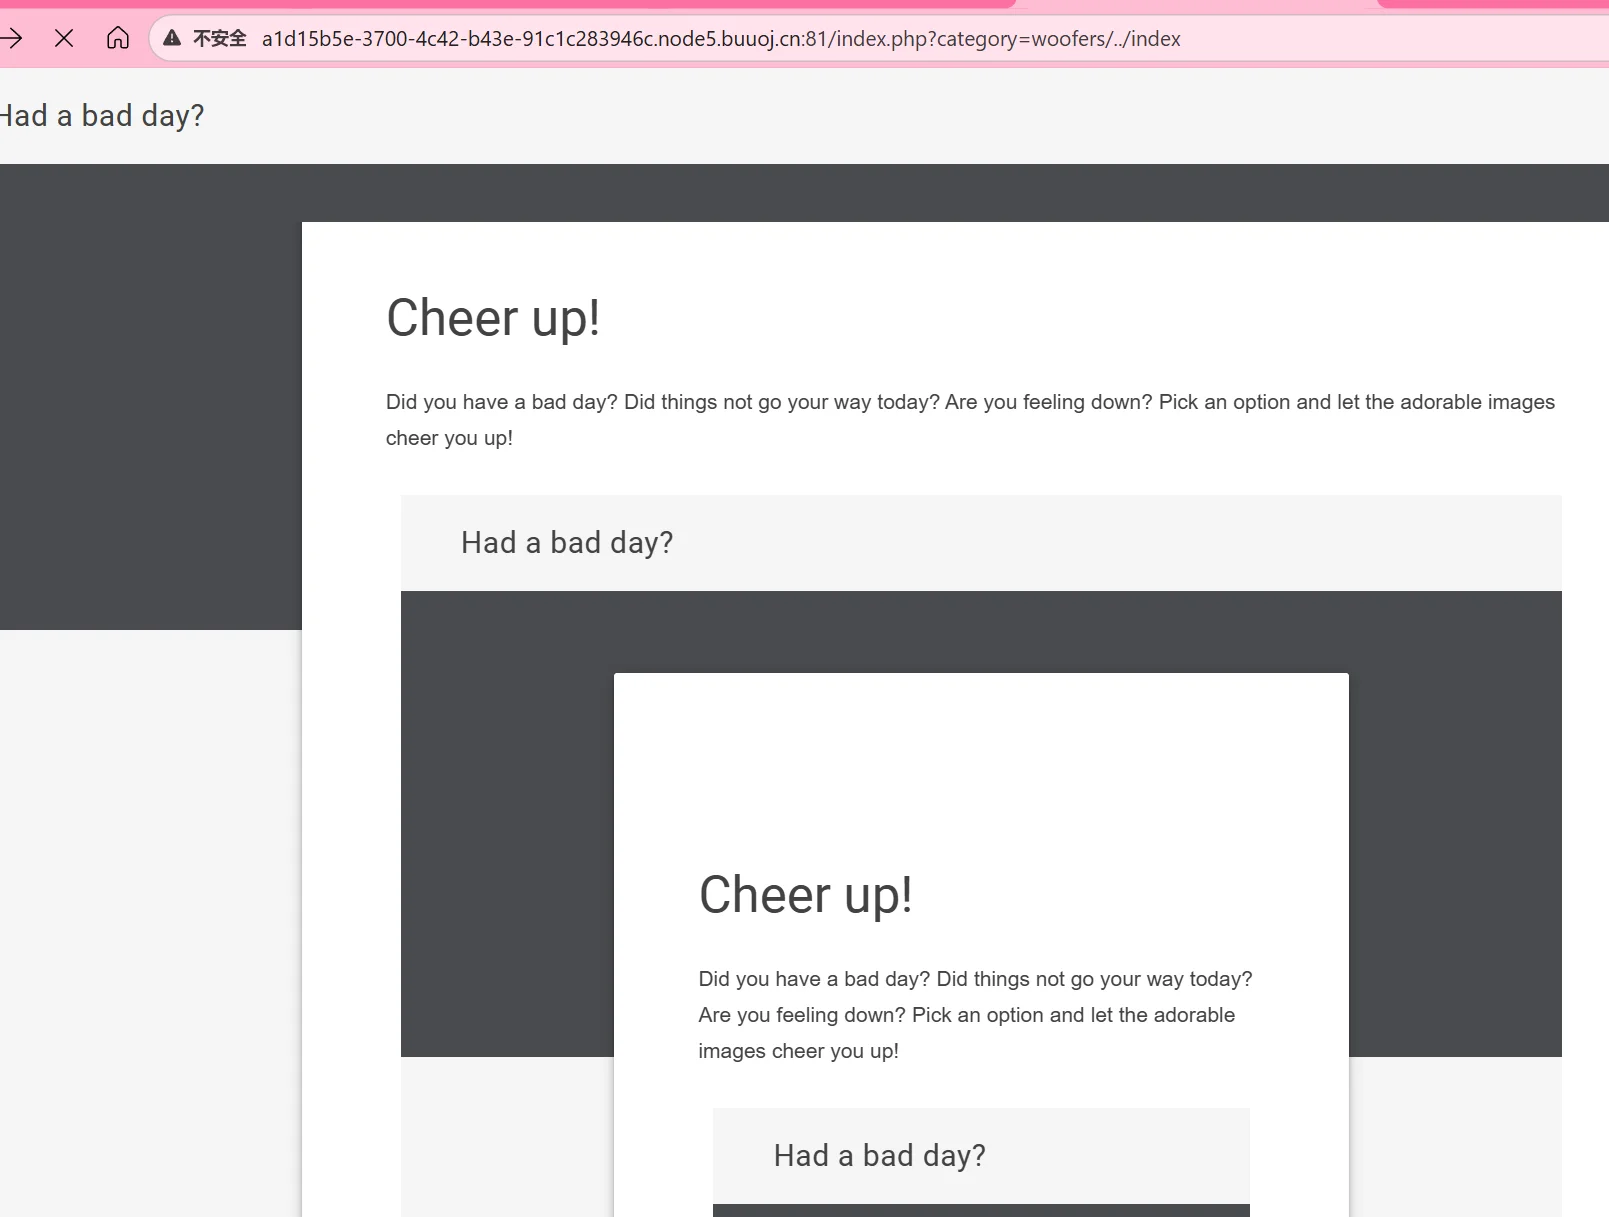
Task: Open site info via 不安全 label
Action: [x=219, y=39]
